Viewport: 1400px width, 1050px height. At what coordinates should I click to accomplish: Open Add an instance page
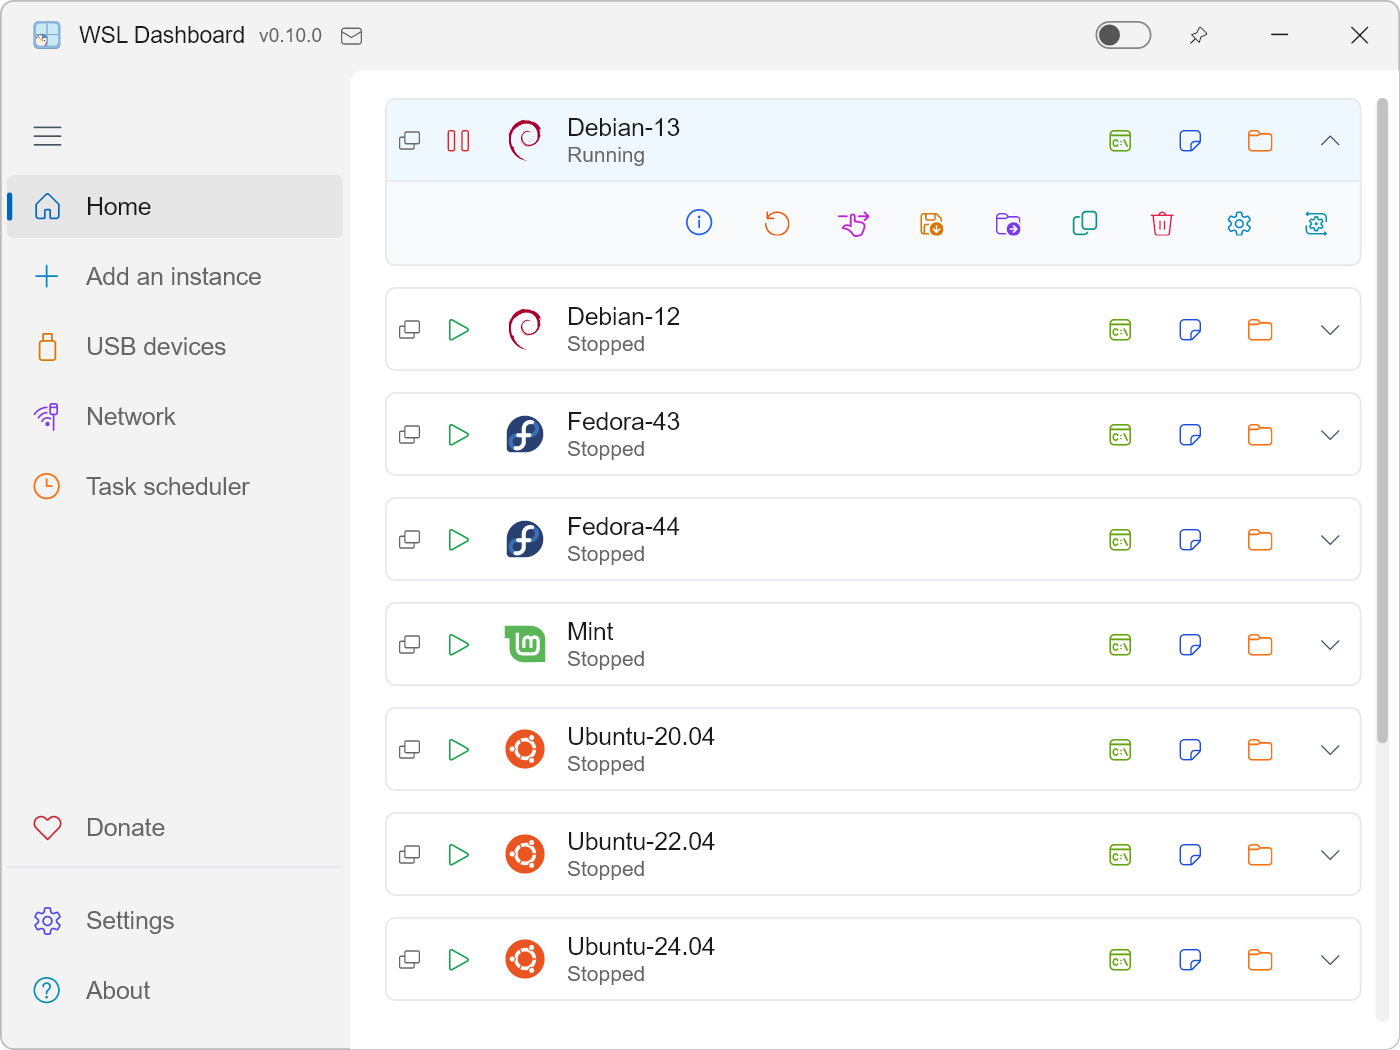175,277
